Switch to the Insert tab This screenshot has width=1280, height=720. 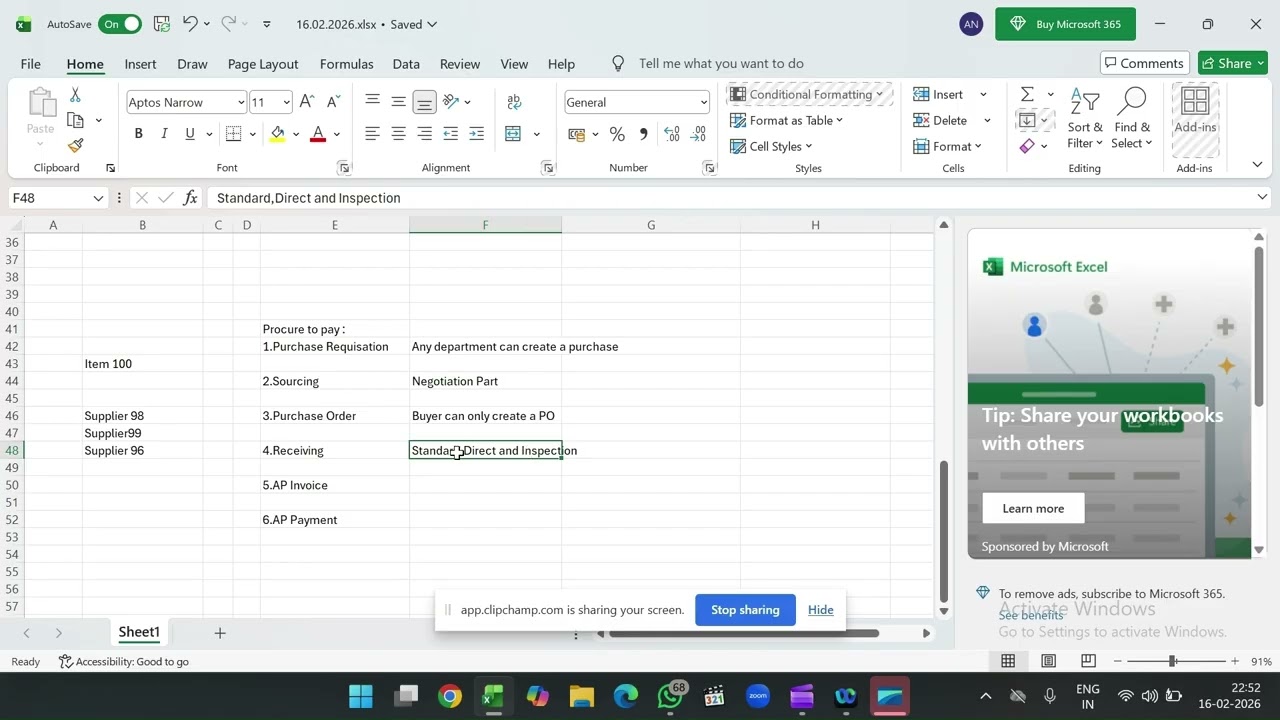pyautogui.click(x=140, y=63)
